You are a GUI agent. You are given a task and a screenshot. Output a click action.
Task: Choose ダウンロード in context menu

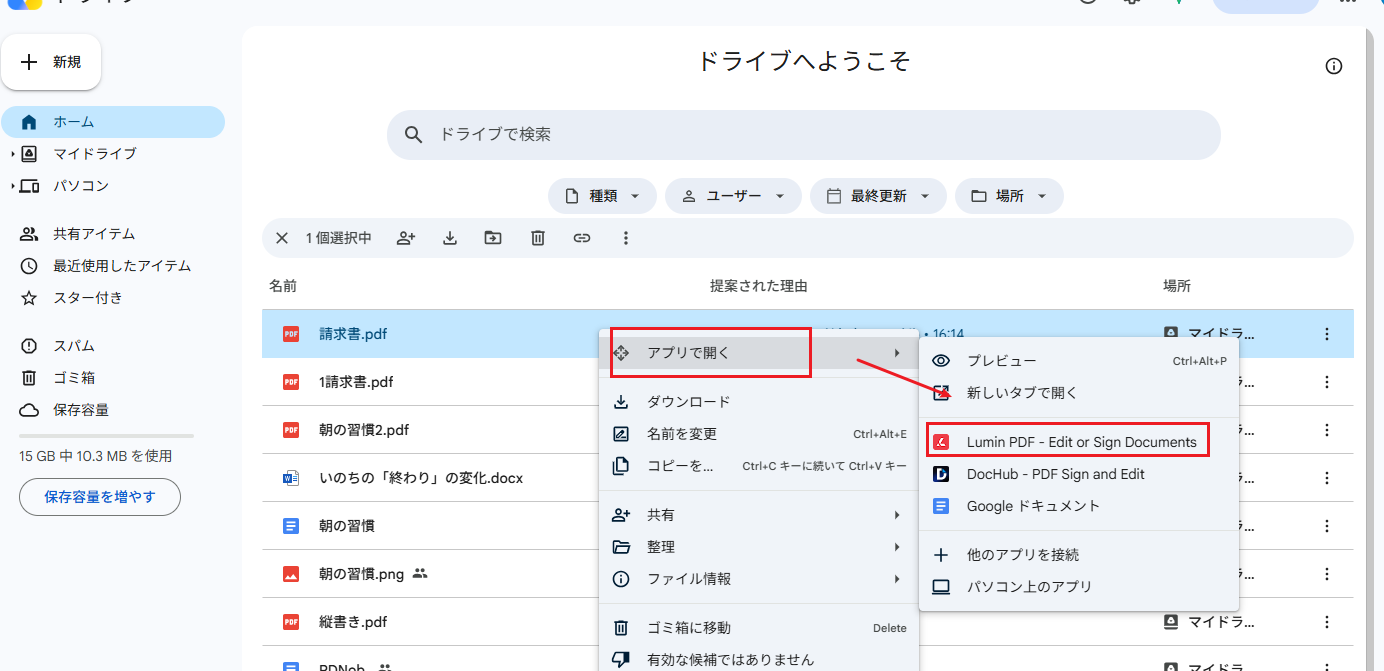(758, 402)
